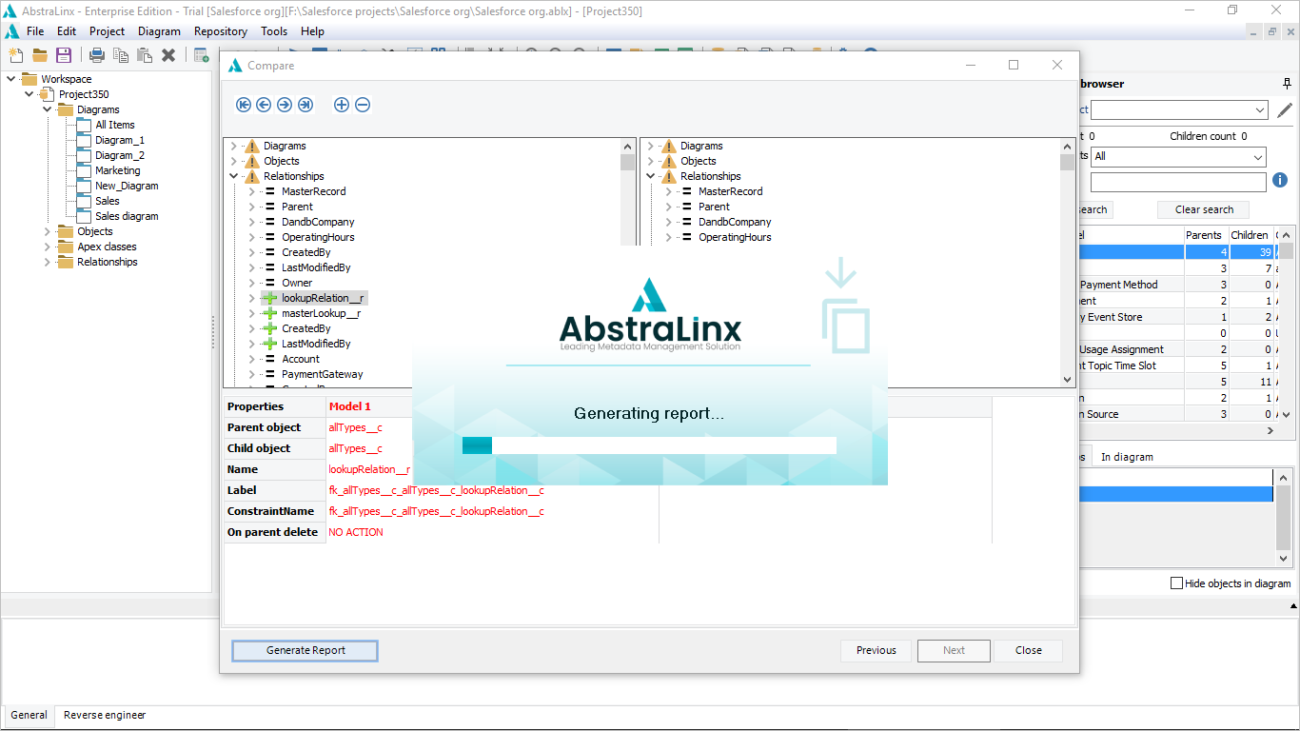Select the Save icon in the toolbar
1300x731 pixels.
click(x=63, y=55)
